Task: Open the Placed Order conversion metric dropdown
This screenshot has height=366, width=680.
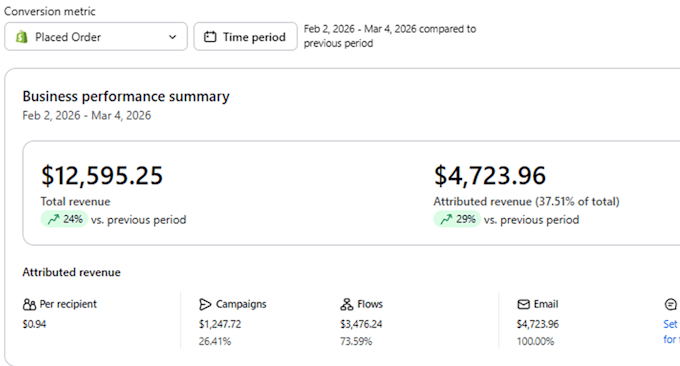Action: click(96, 37)
